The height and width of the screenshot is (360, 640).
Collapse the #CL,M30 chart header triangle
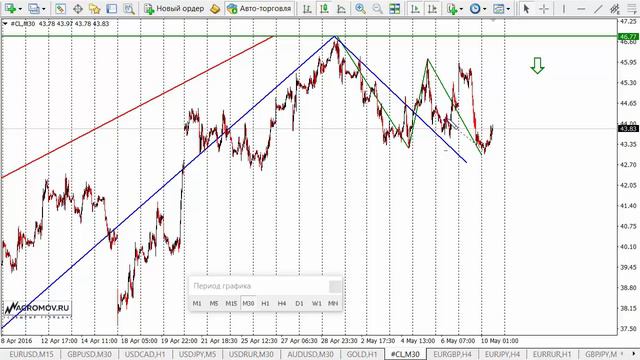point(5,24)
